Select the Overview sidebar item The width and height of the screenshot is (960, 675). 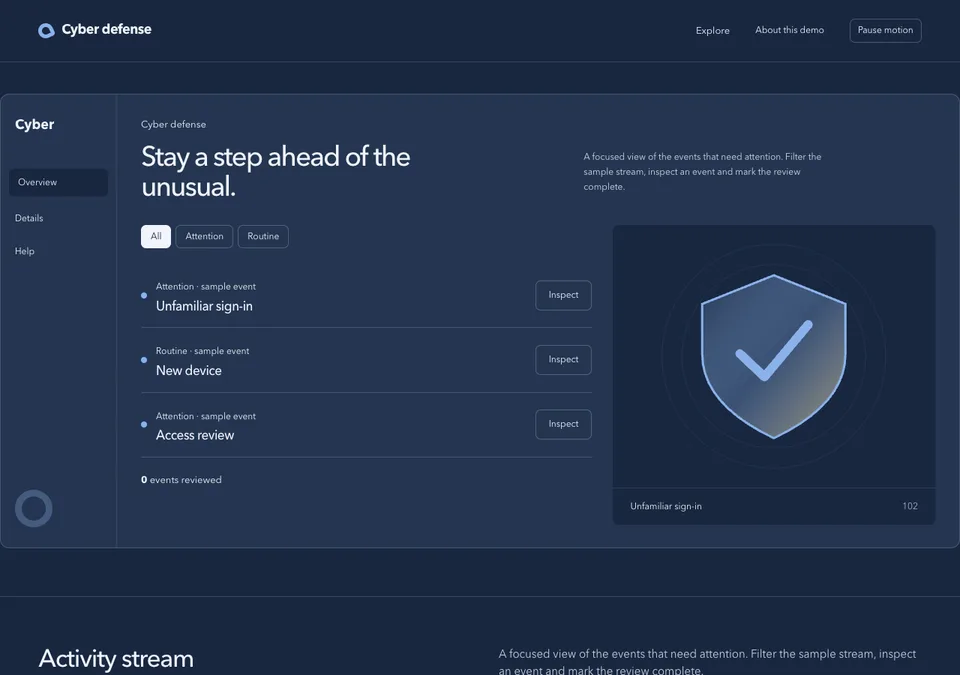coord(59,183)
